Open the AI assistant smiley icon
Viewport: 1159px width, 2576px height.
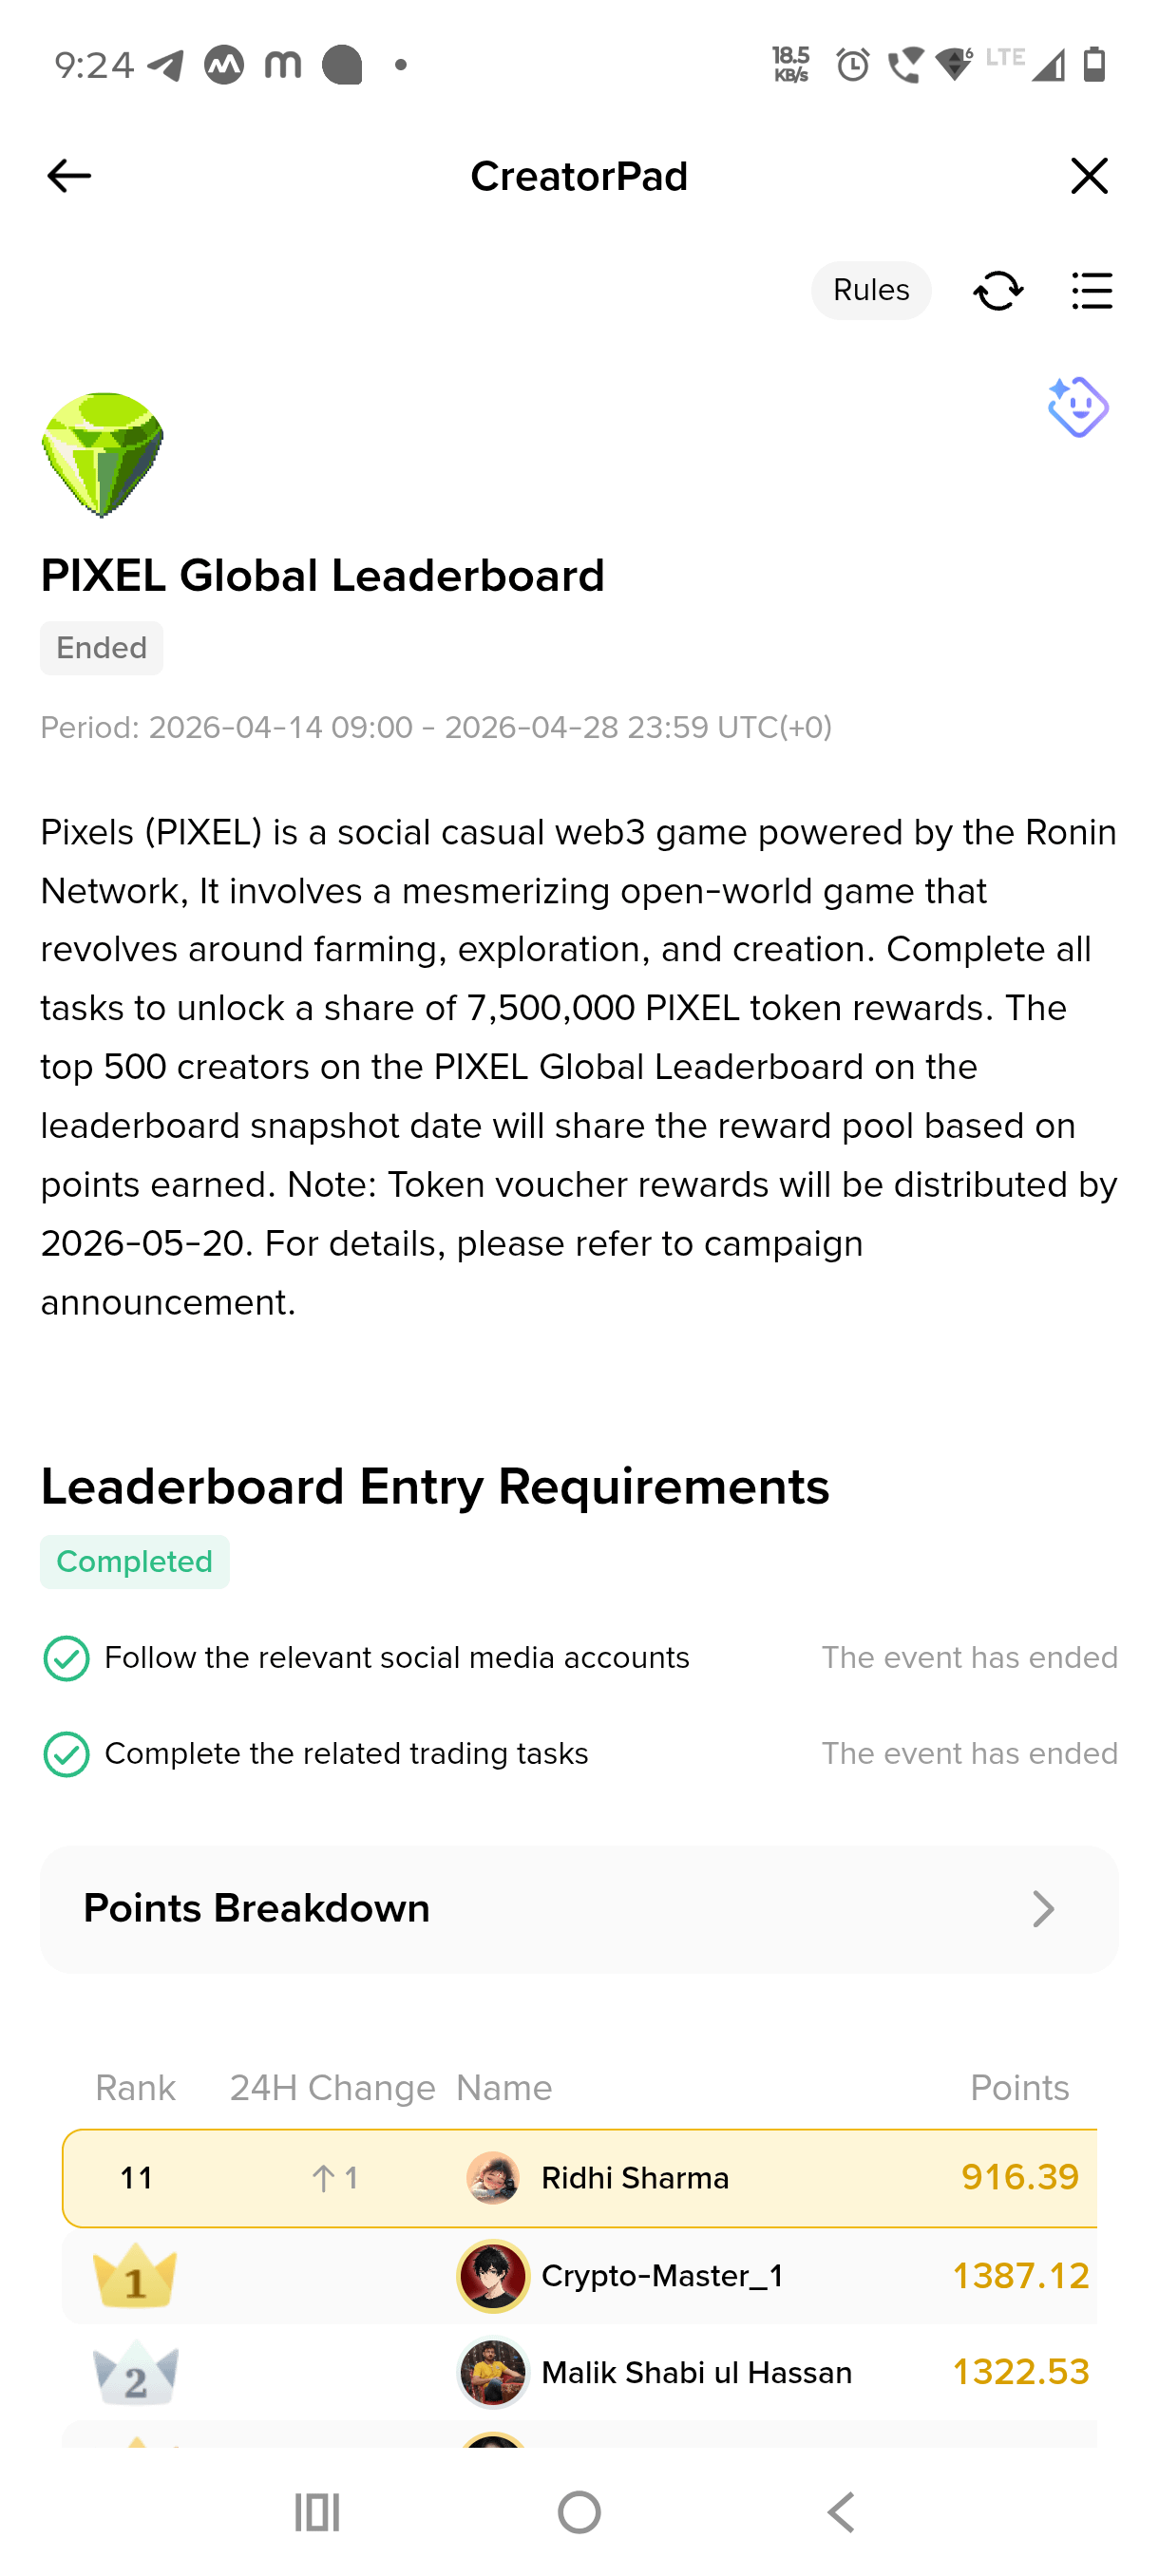1077,407
